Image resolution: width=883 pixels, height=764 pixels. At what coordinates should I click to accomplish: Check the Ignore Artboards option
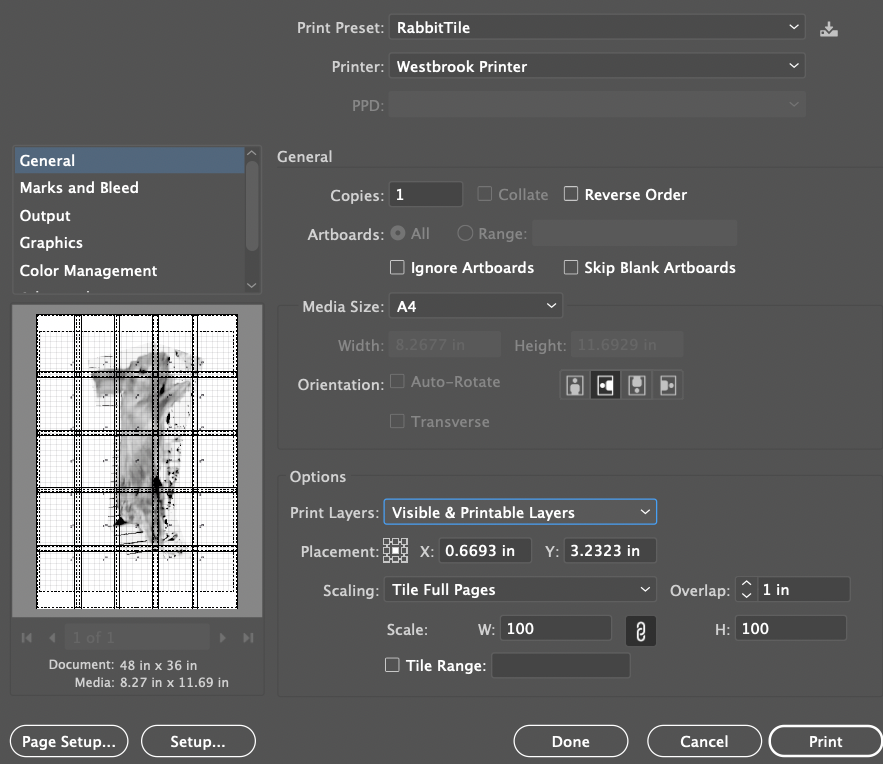point(398,268)
